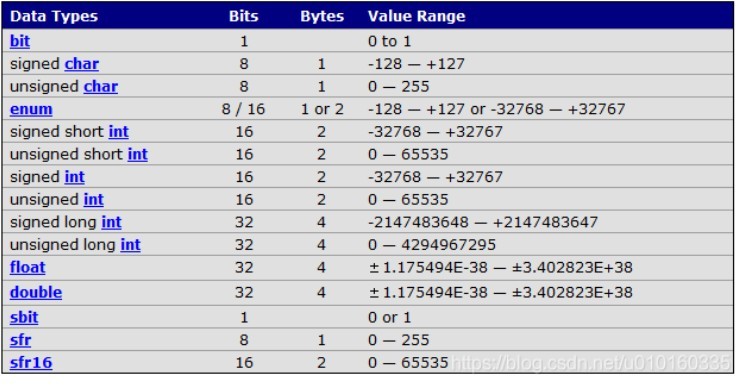This screenshot has width=746, height=388.
Task: Open the sbit data type link
Action: [x=24, y=317]
